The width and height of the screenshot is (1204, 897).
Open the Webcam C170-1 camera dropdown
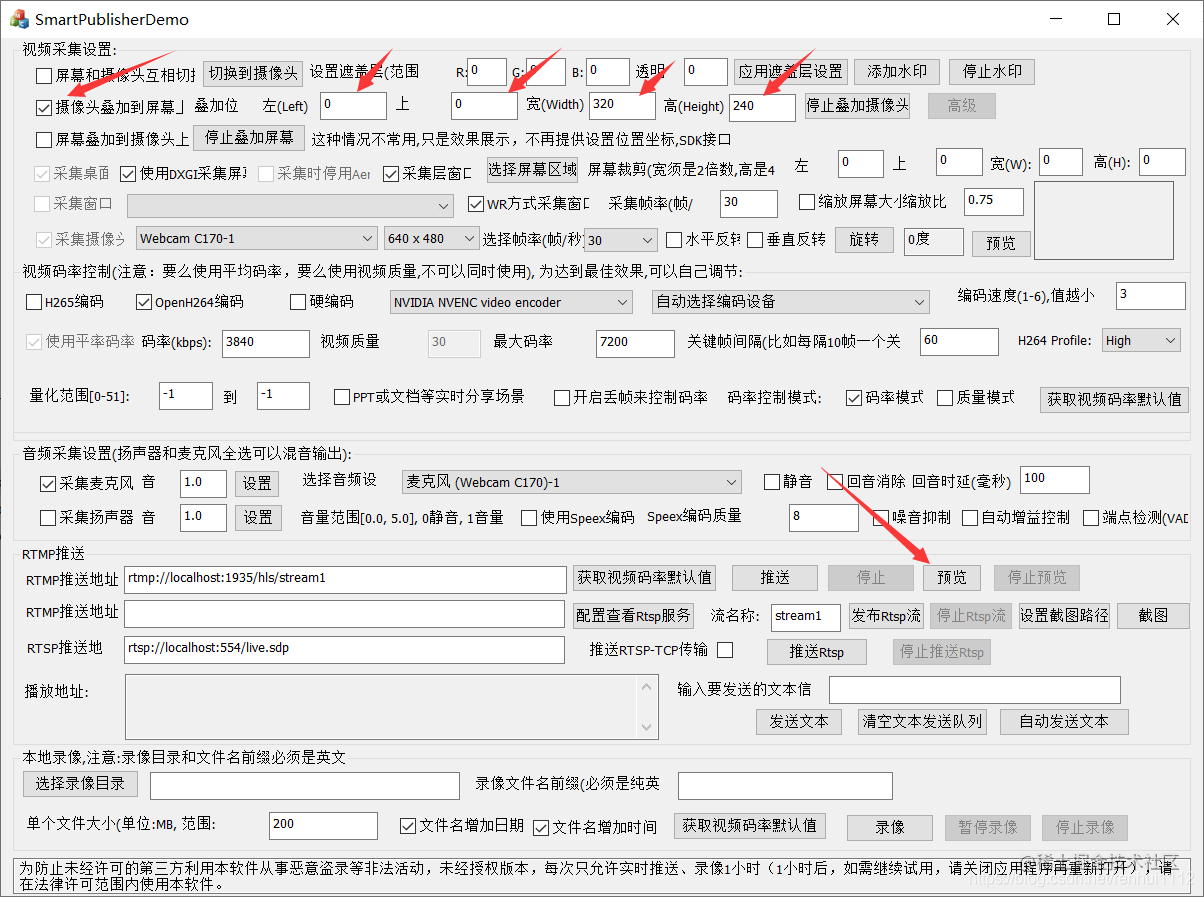(255, 239)
